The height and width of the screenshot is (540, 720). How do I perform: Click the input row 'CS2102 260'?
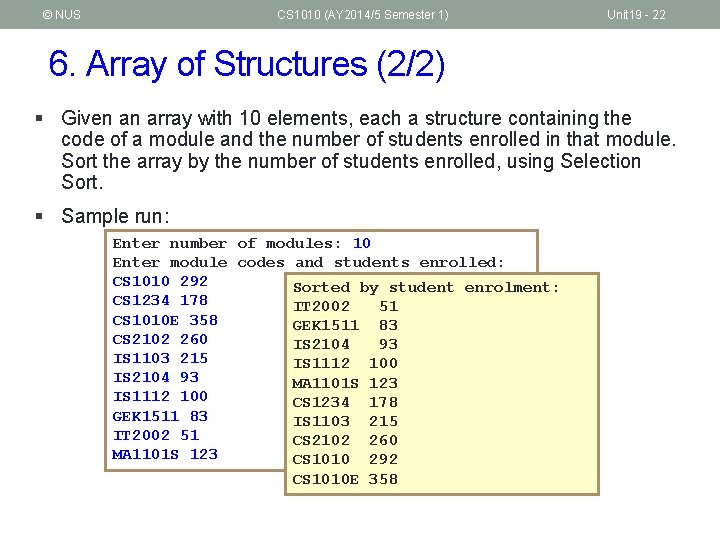pyautogui.click(x=160, y=339)
